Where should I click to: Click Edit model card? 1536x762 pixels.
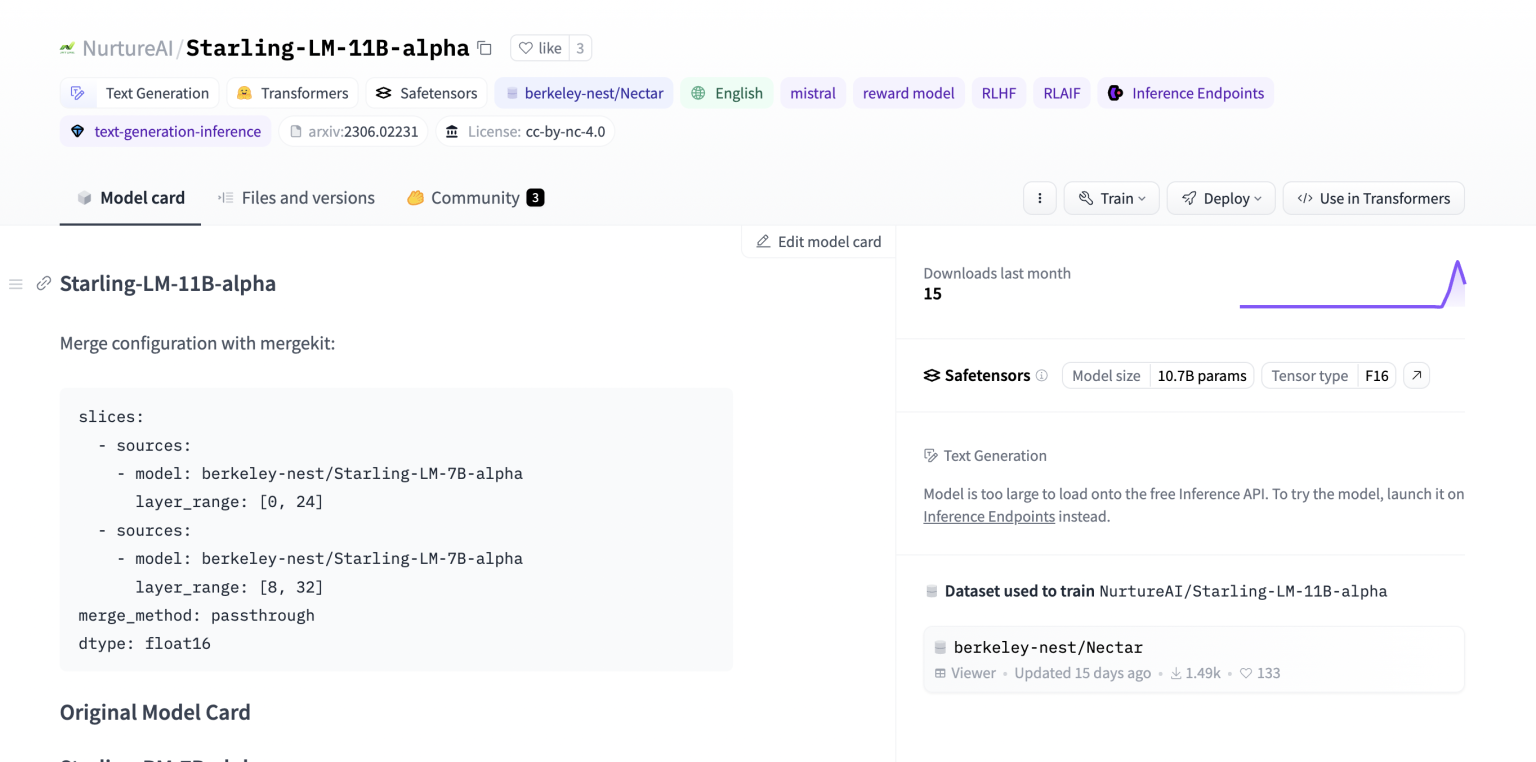click(x=820, y=241)
